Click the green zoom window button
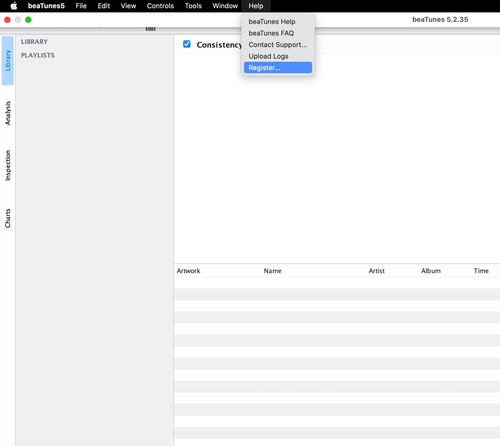Image resolution: width=500 pixels, height=446 pixels. (x=28, y=20)
